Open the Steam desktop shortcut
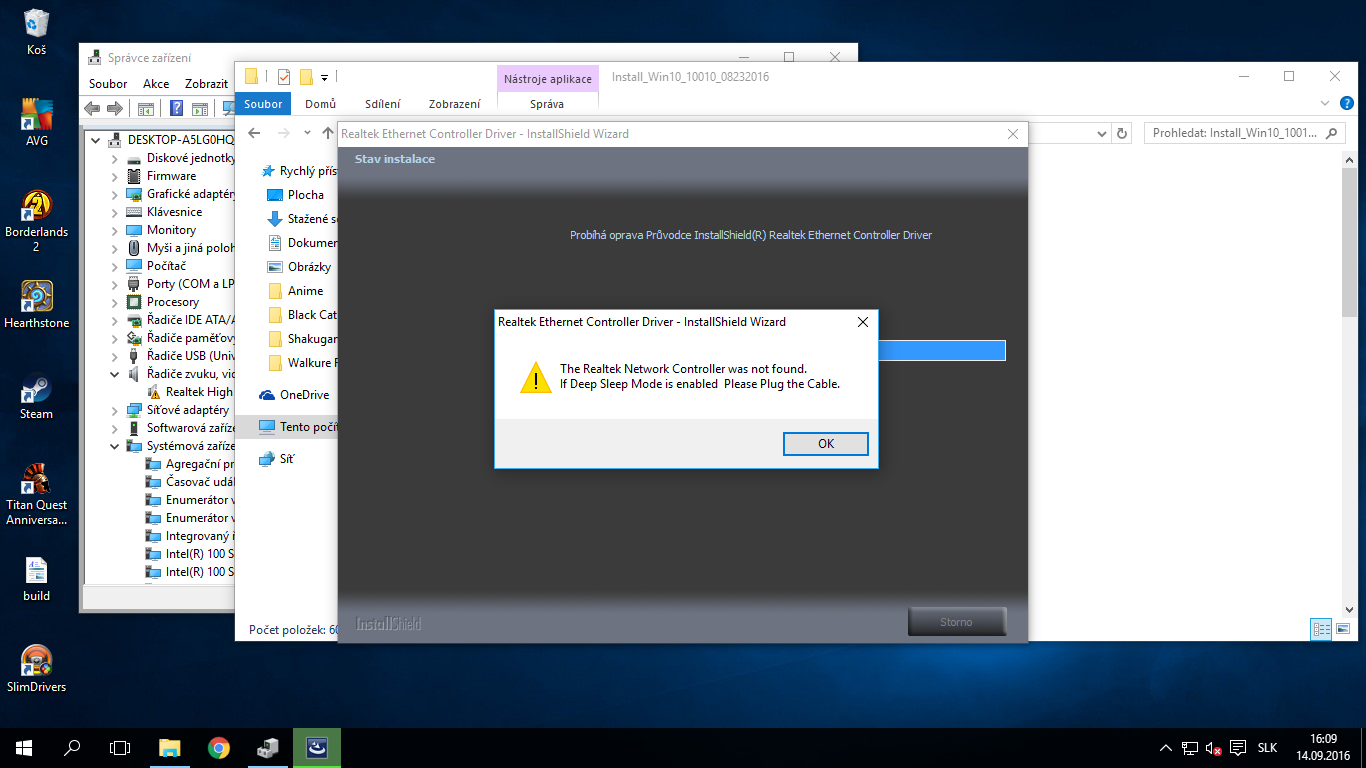Viewport: 1366px width, 768px height. [x=36, y=396]
